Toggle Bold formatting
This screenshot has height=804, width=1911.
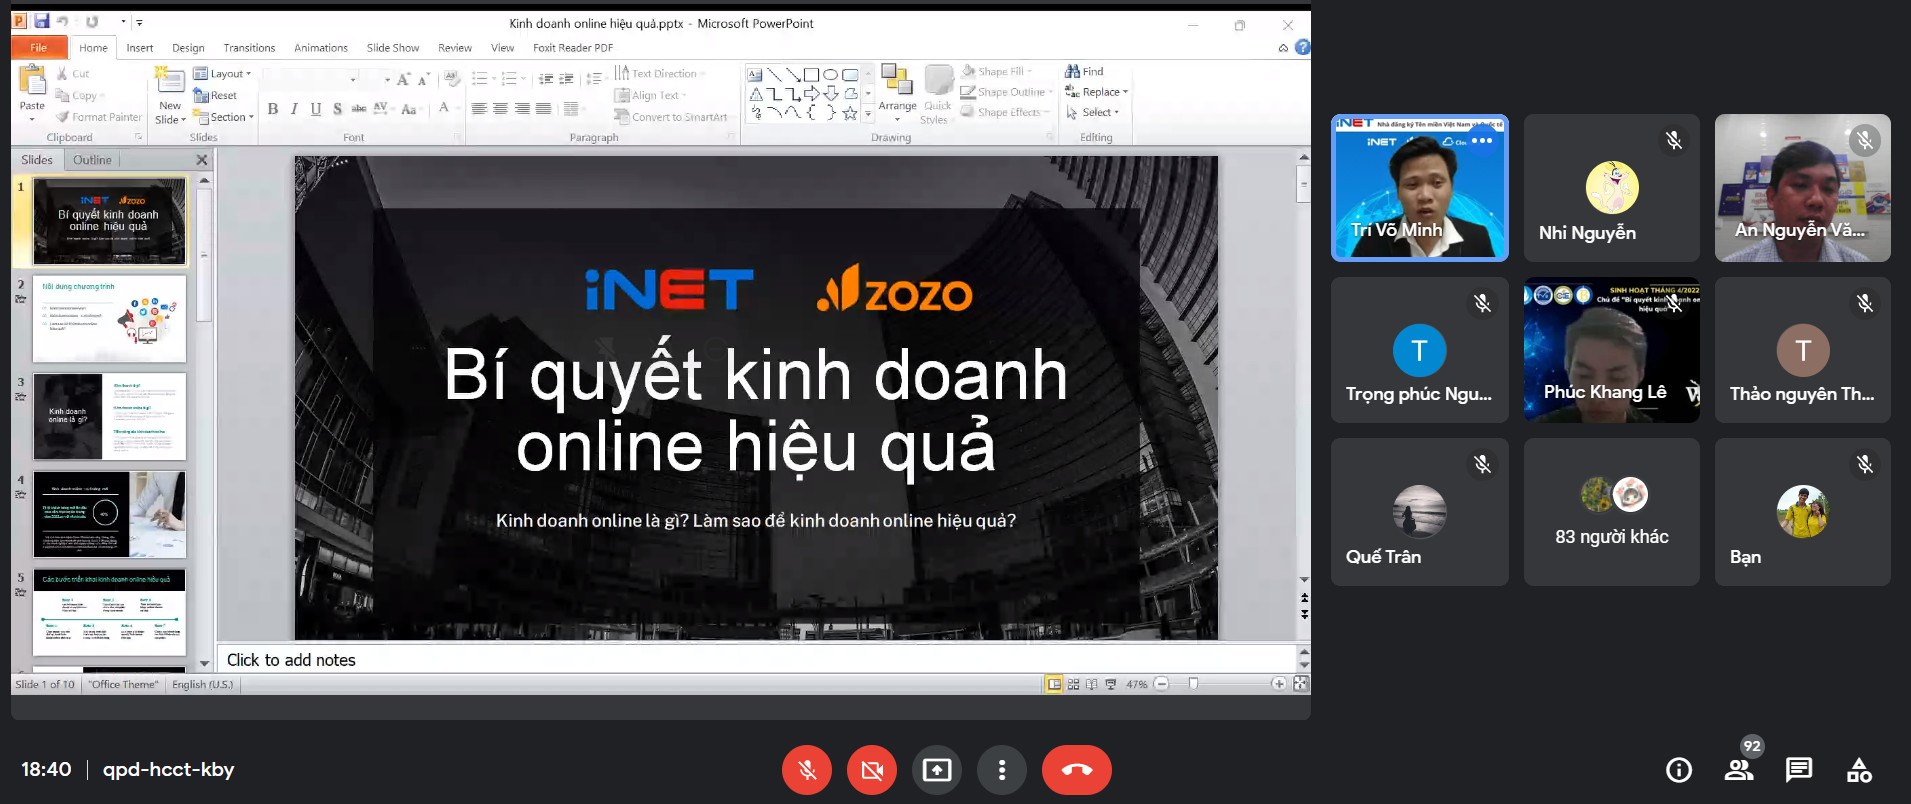(273, 109)
